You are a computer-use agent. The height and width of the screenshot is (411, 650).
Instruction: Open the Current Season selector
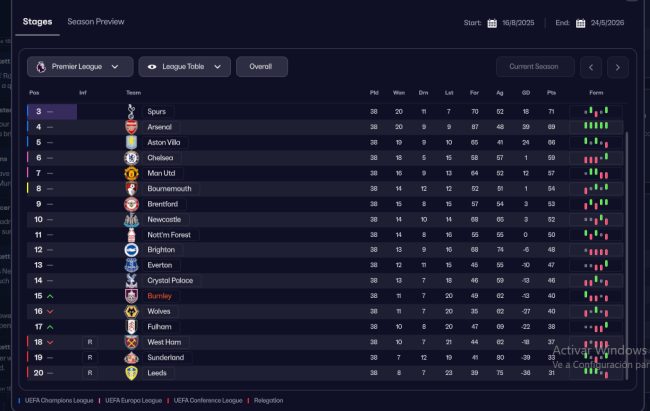(x=533, y=67)
